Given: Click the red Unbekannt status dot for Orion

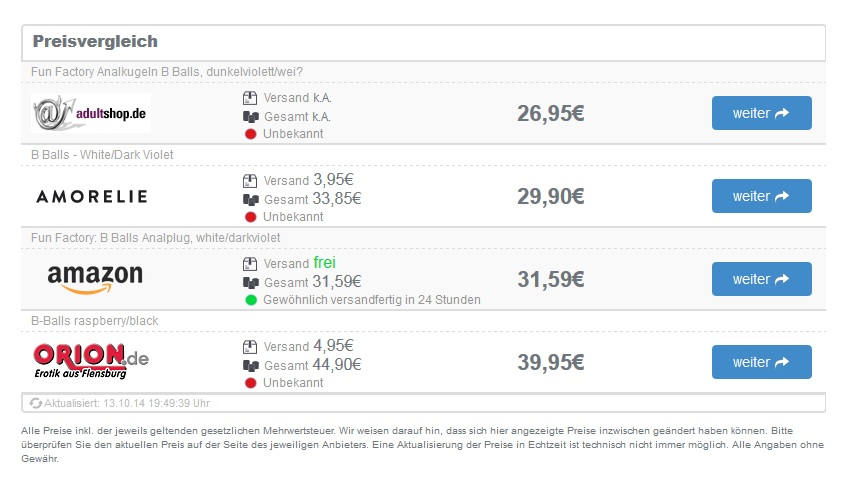Looking at the screenshot, I should 250,383.
